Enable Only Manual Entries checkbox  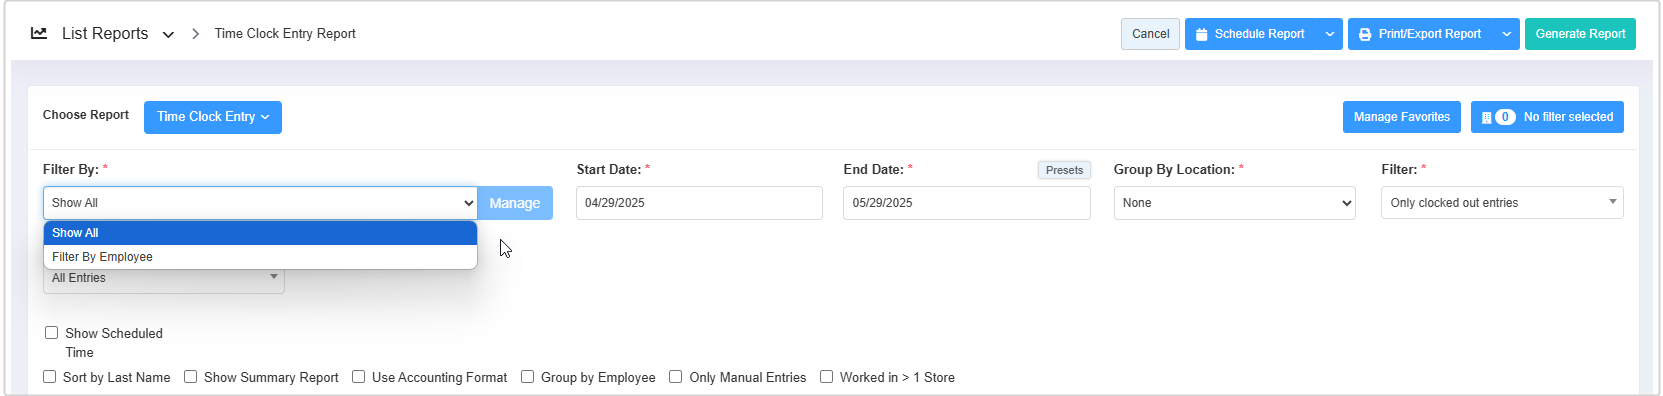click(675, 377)
